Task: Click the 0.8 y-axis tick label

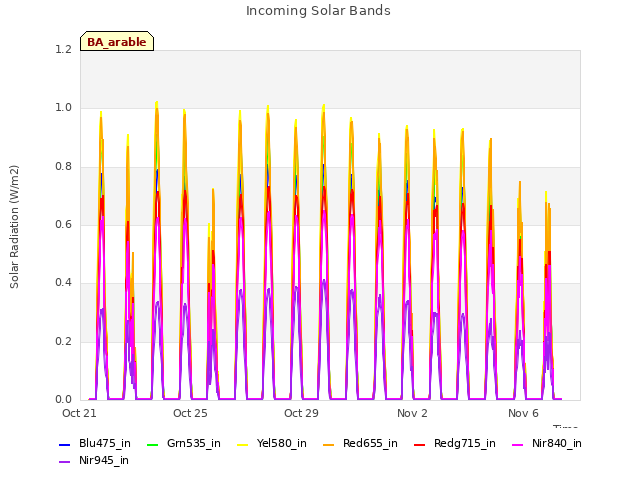Action: point(63,167)
